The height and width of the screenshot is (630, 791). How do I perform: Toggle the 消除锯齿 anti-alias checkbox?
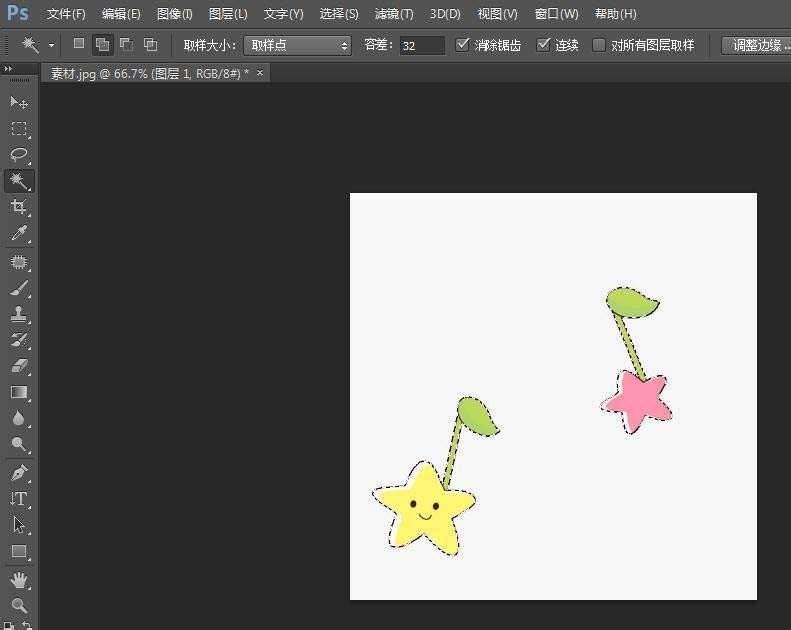[462, 45]
